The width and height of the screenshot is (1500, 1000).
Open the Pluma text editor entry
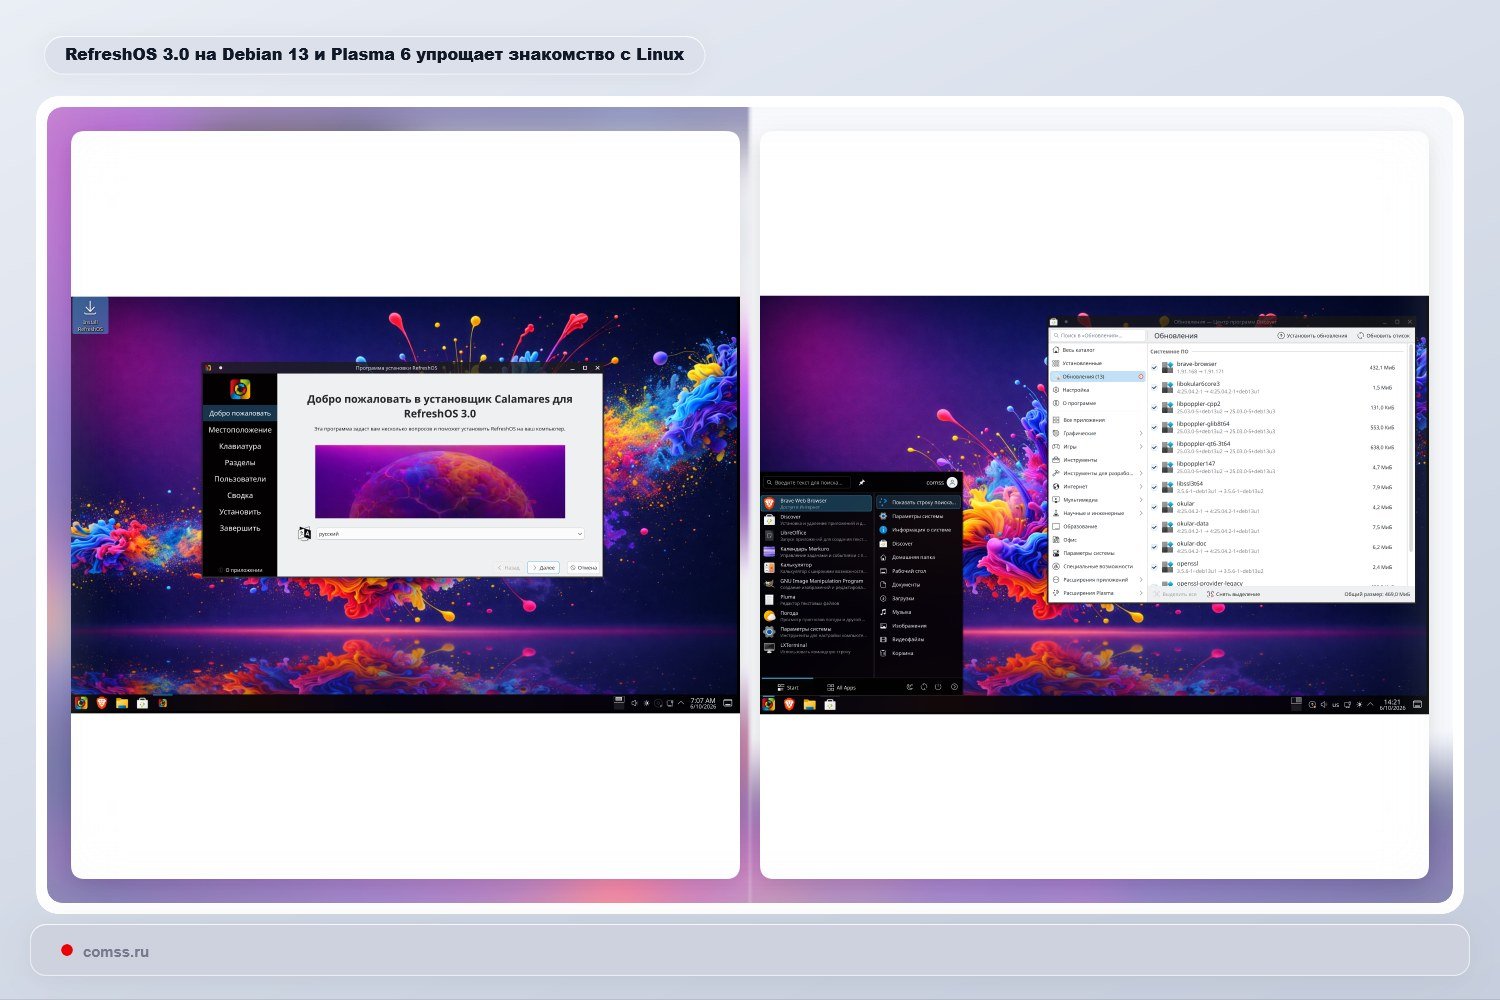pyautogui.click(x=817, y=599)
